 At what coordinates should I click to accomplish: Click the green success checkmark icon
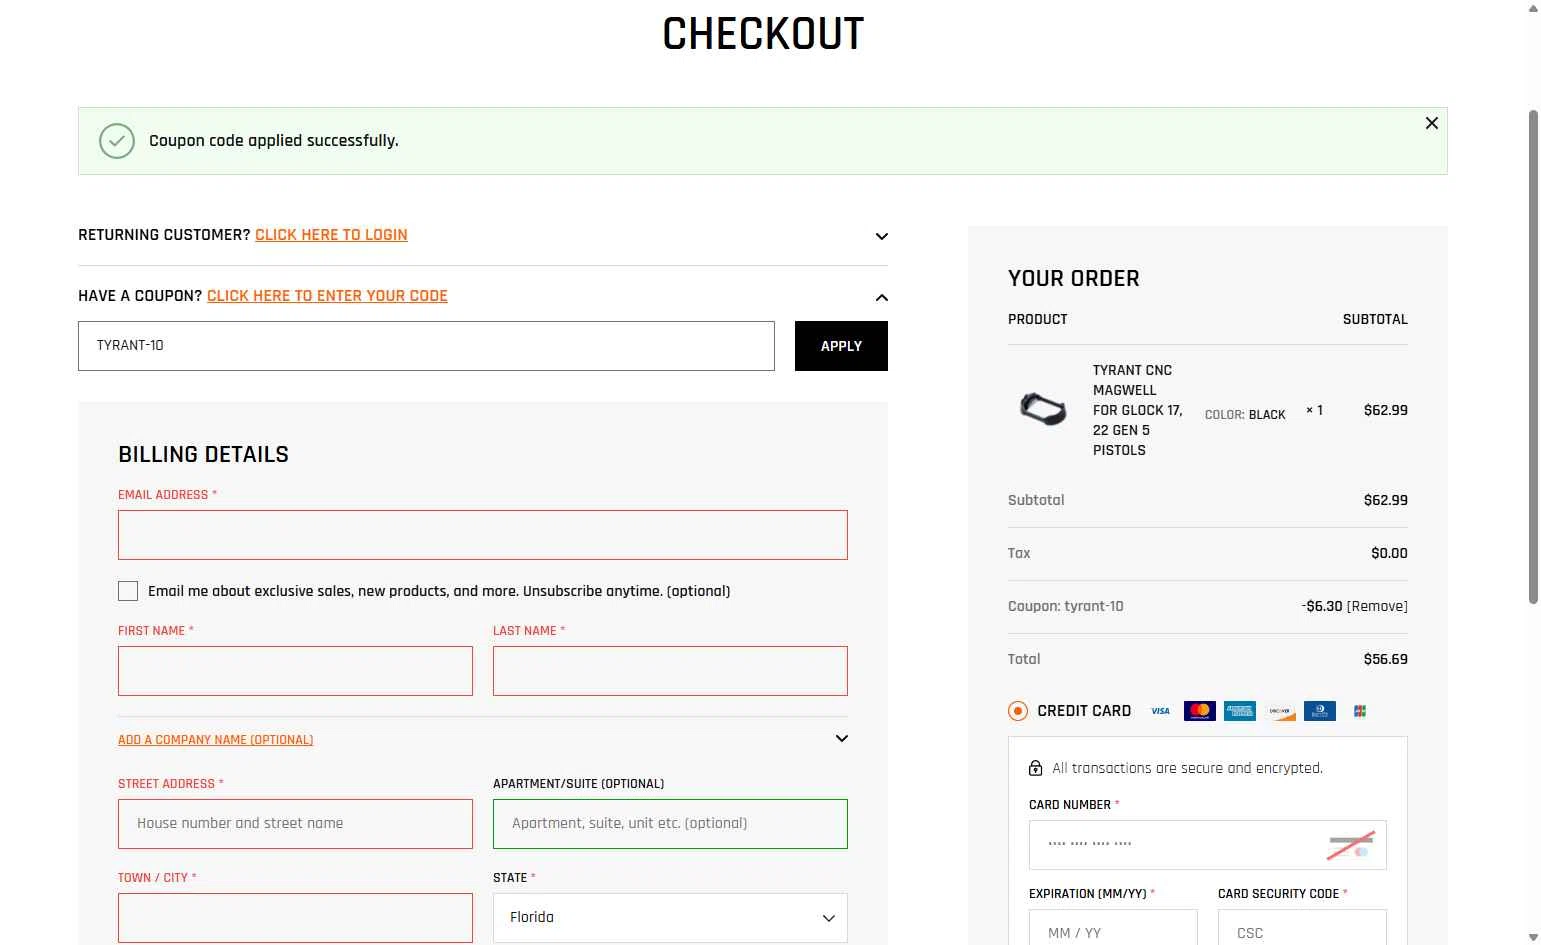coord(117,141)
